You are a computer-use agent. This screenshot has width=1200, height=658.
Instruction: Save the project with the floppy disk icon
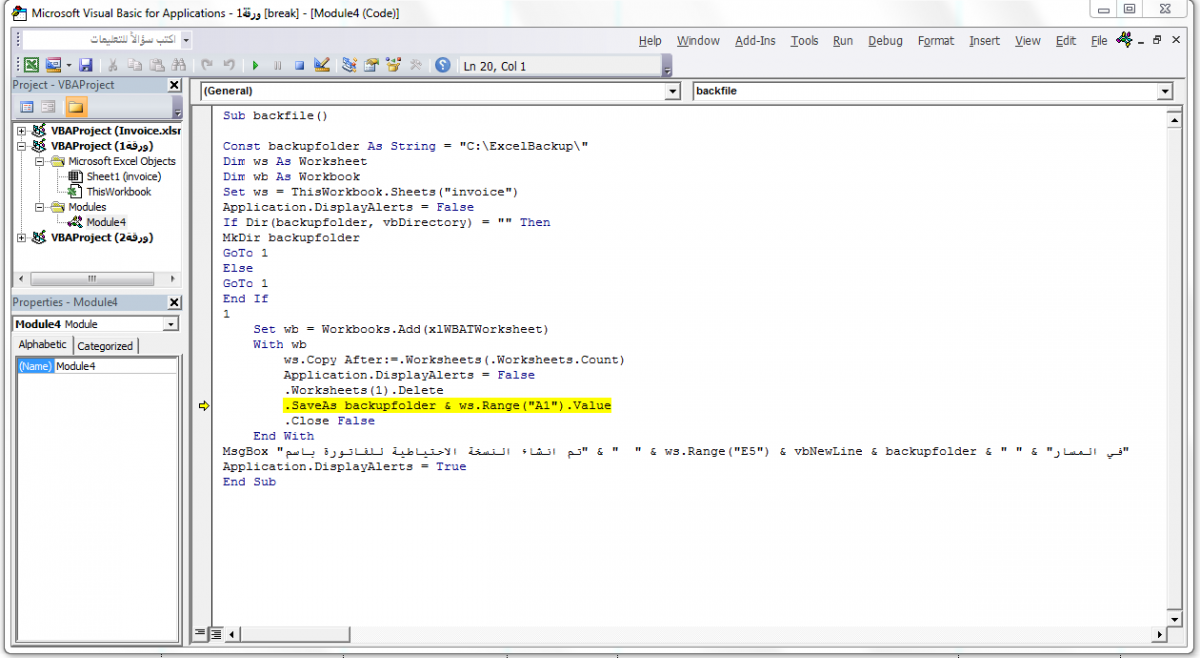86,65
